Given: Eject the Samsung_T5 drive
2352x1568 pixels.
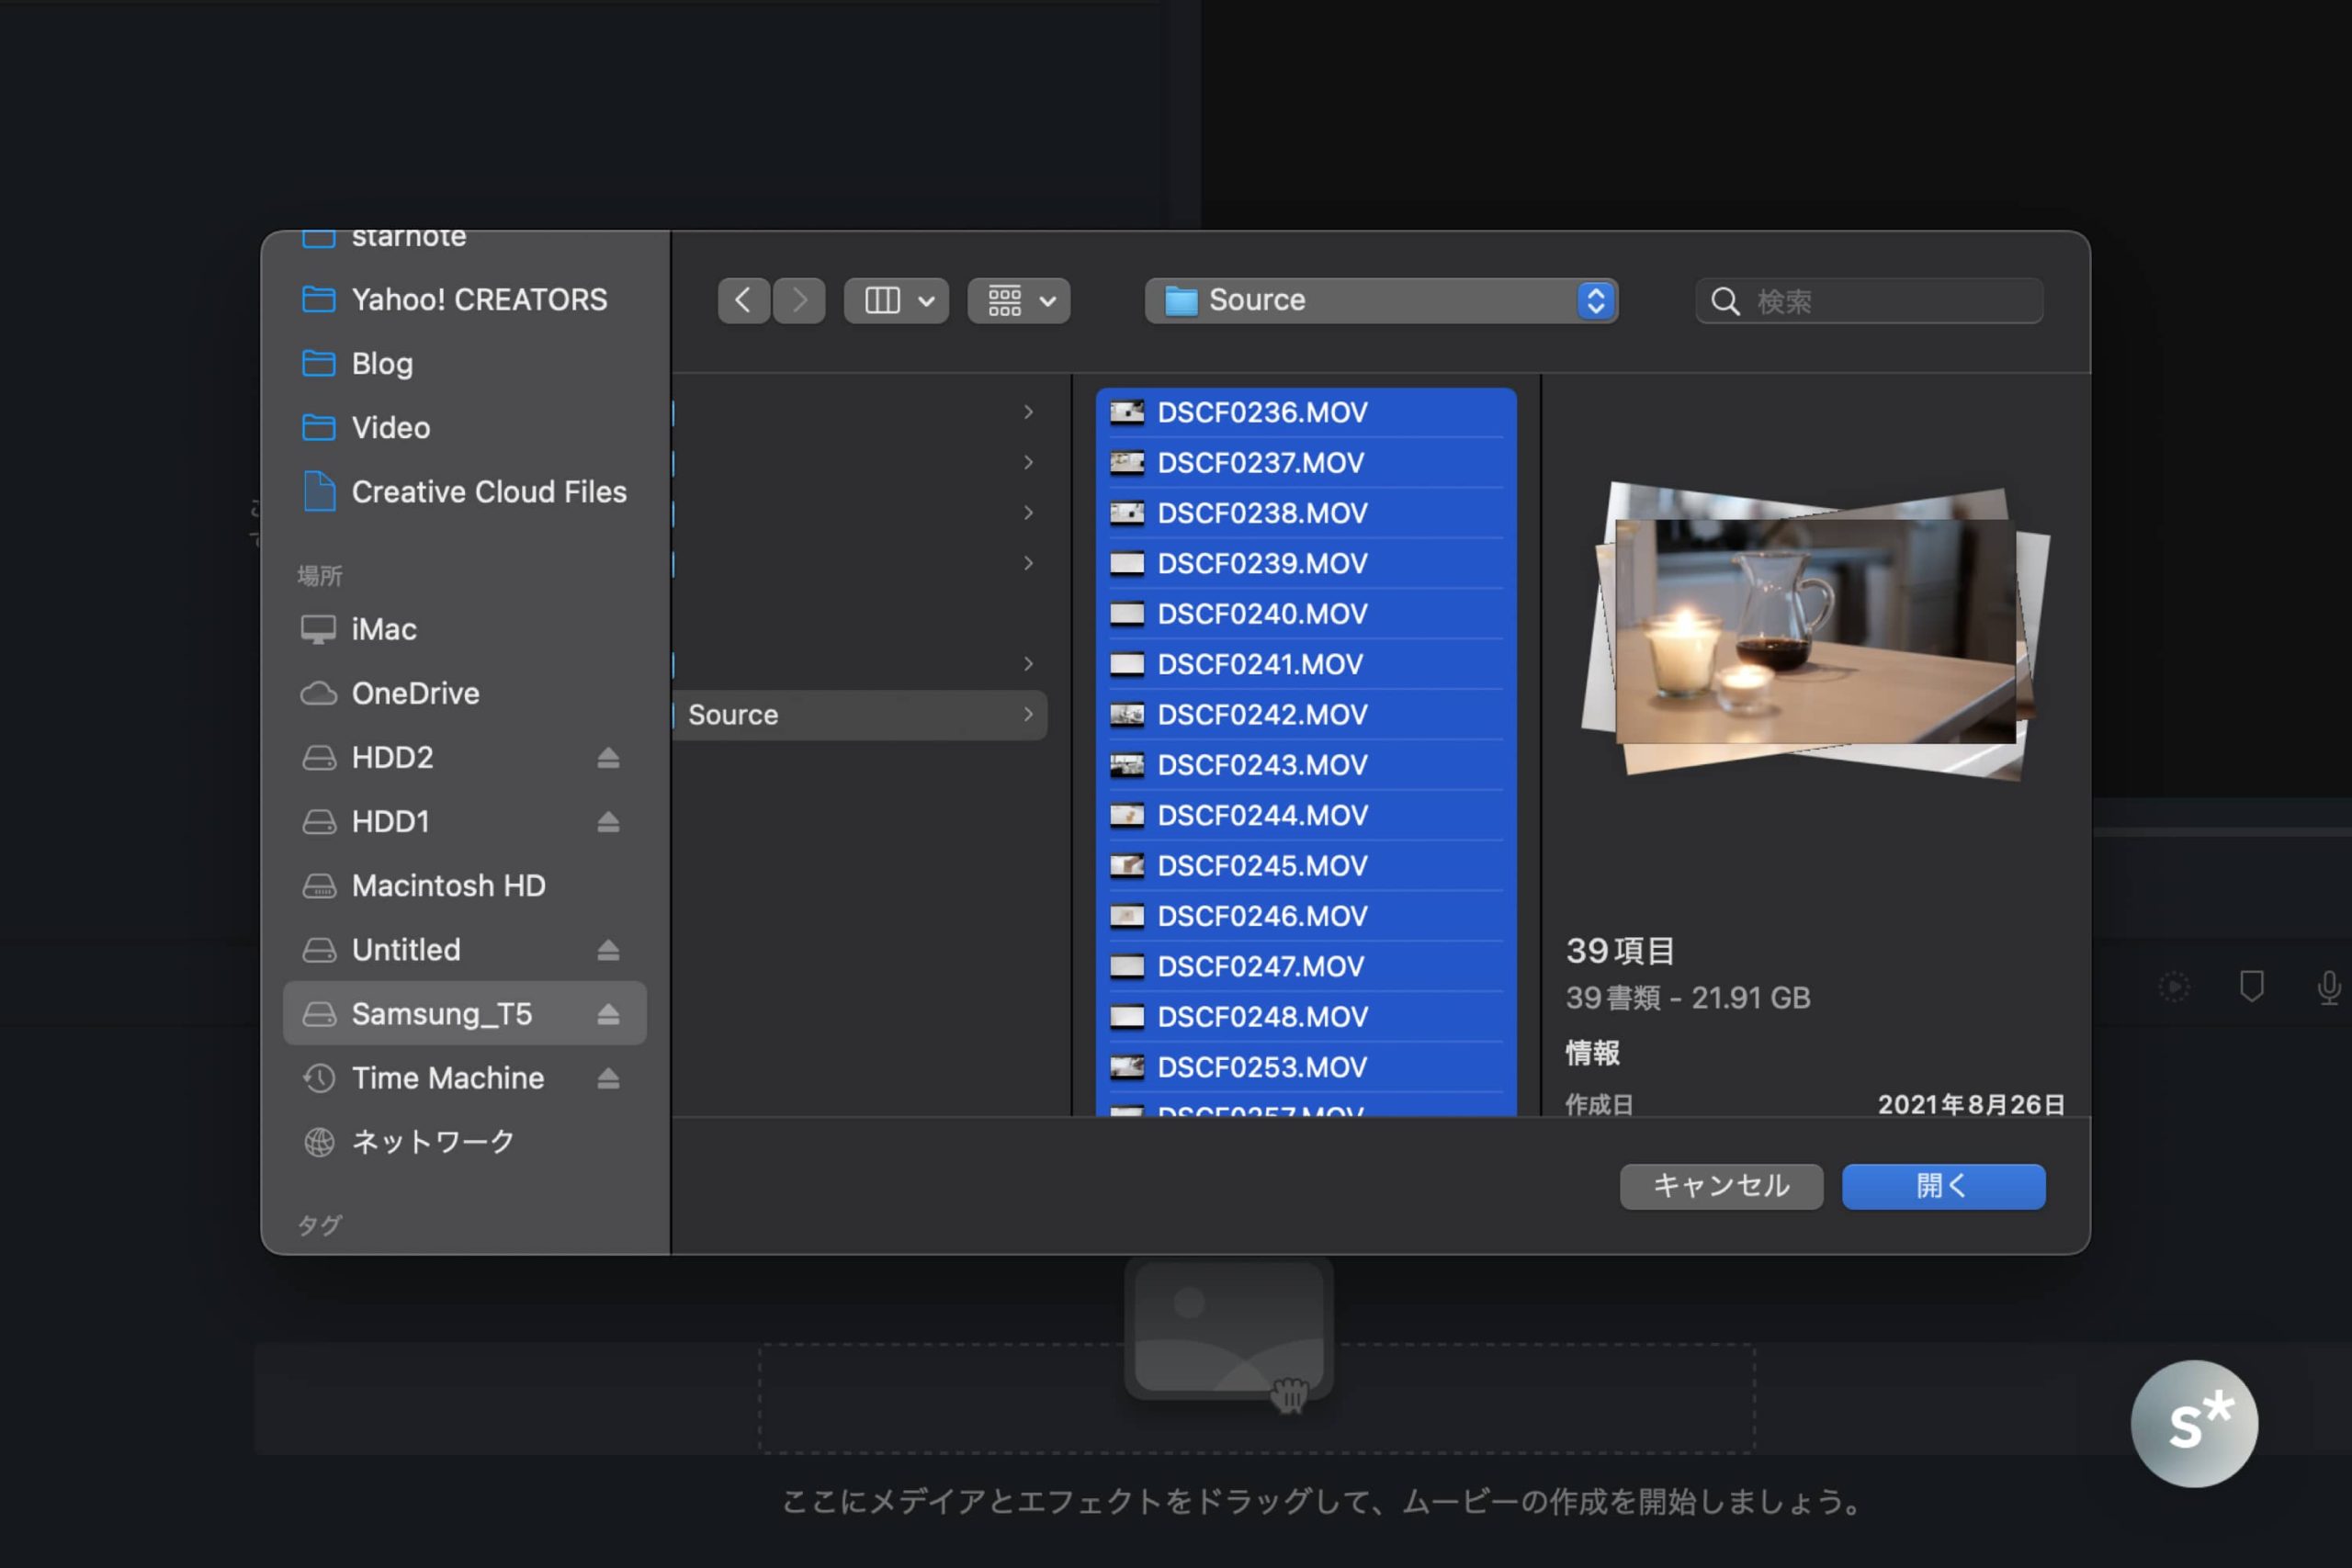Looking at the screenshot, I should (x=608, y=1014).
